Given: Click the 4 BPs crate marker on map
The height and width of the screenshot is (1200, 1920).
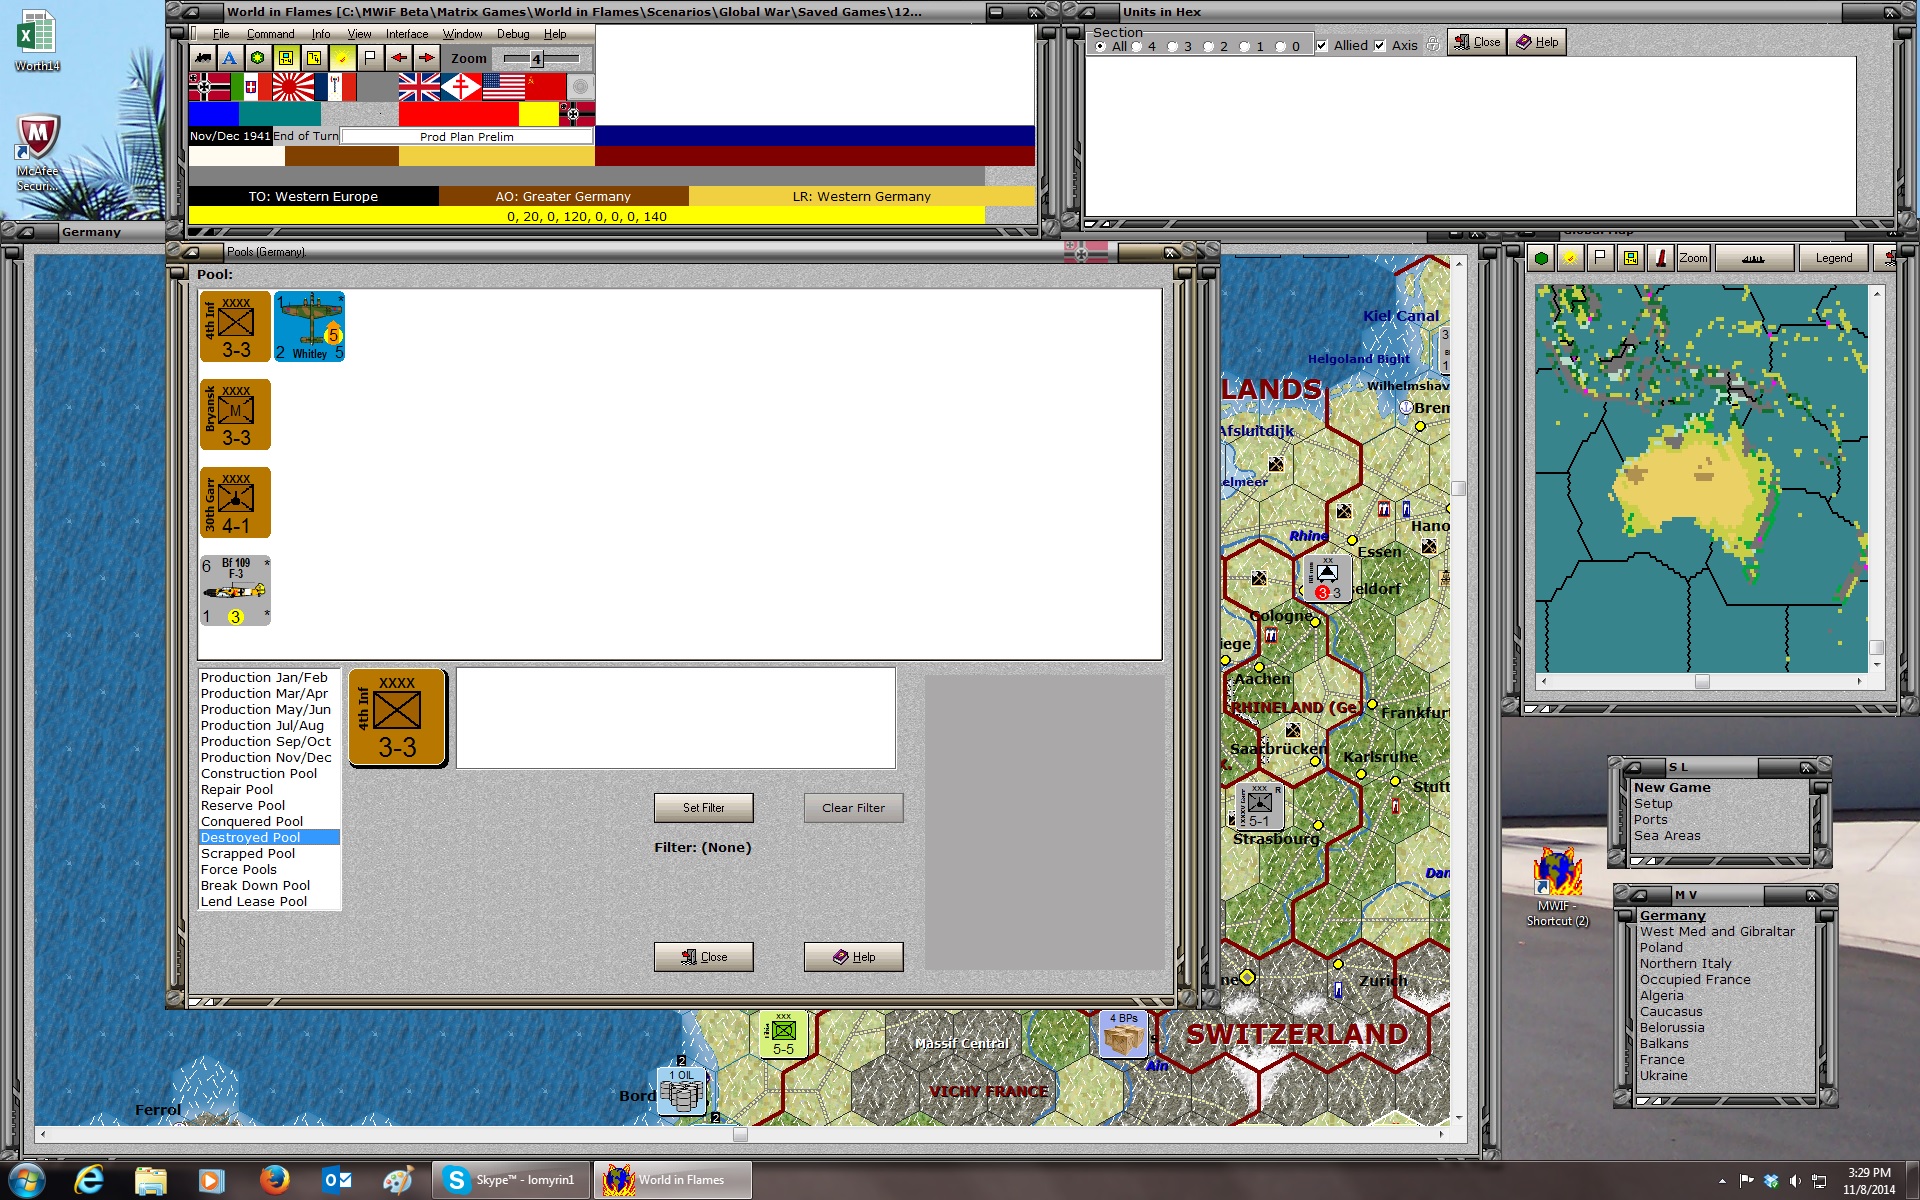Looking at the screenshot, I should pos(1123,1034).
